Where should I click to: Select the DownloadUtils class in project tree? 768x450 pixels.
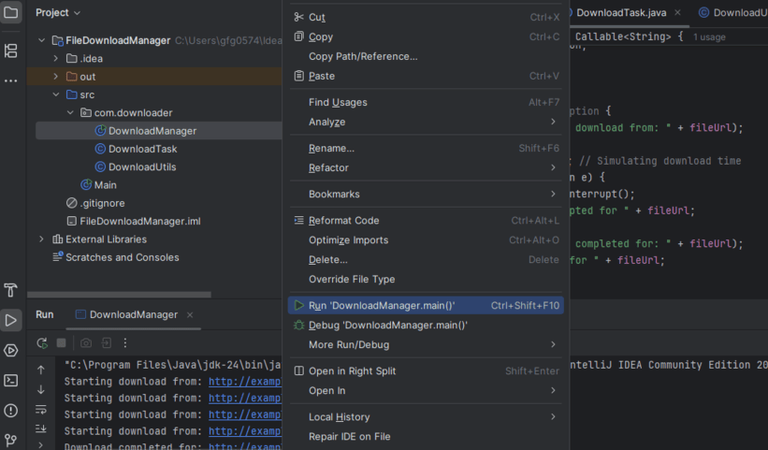tap(142, 167)
